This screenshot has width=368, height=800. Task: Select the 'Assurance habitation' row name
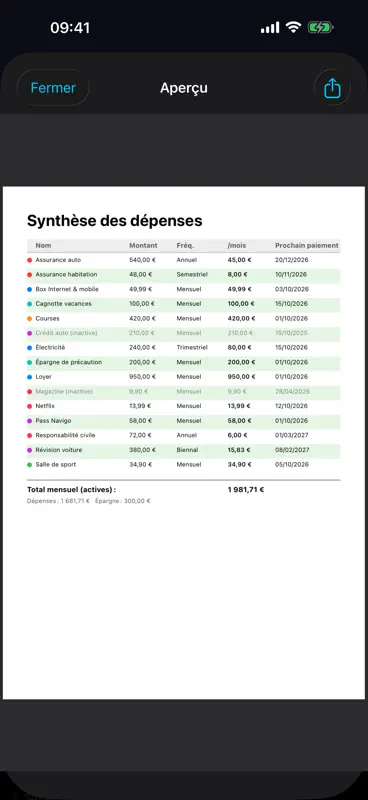click(x=66, y=274)
